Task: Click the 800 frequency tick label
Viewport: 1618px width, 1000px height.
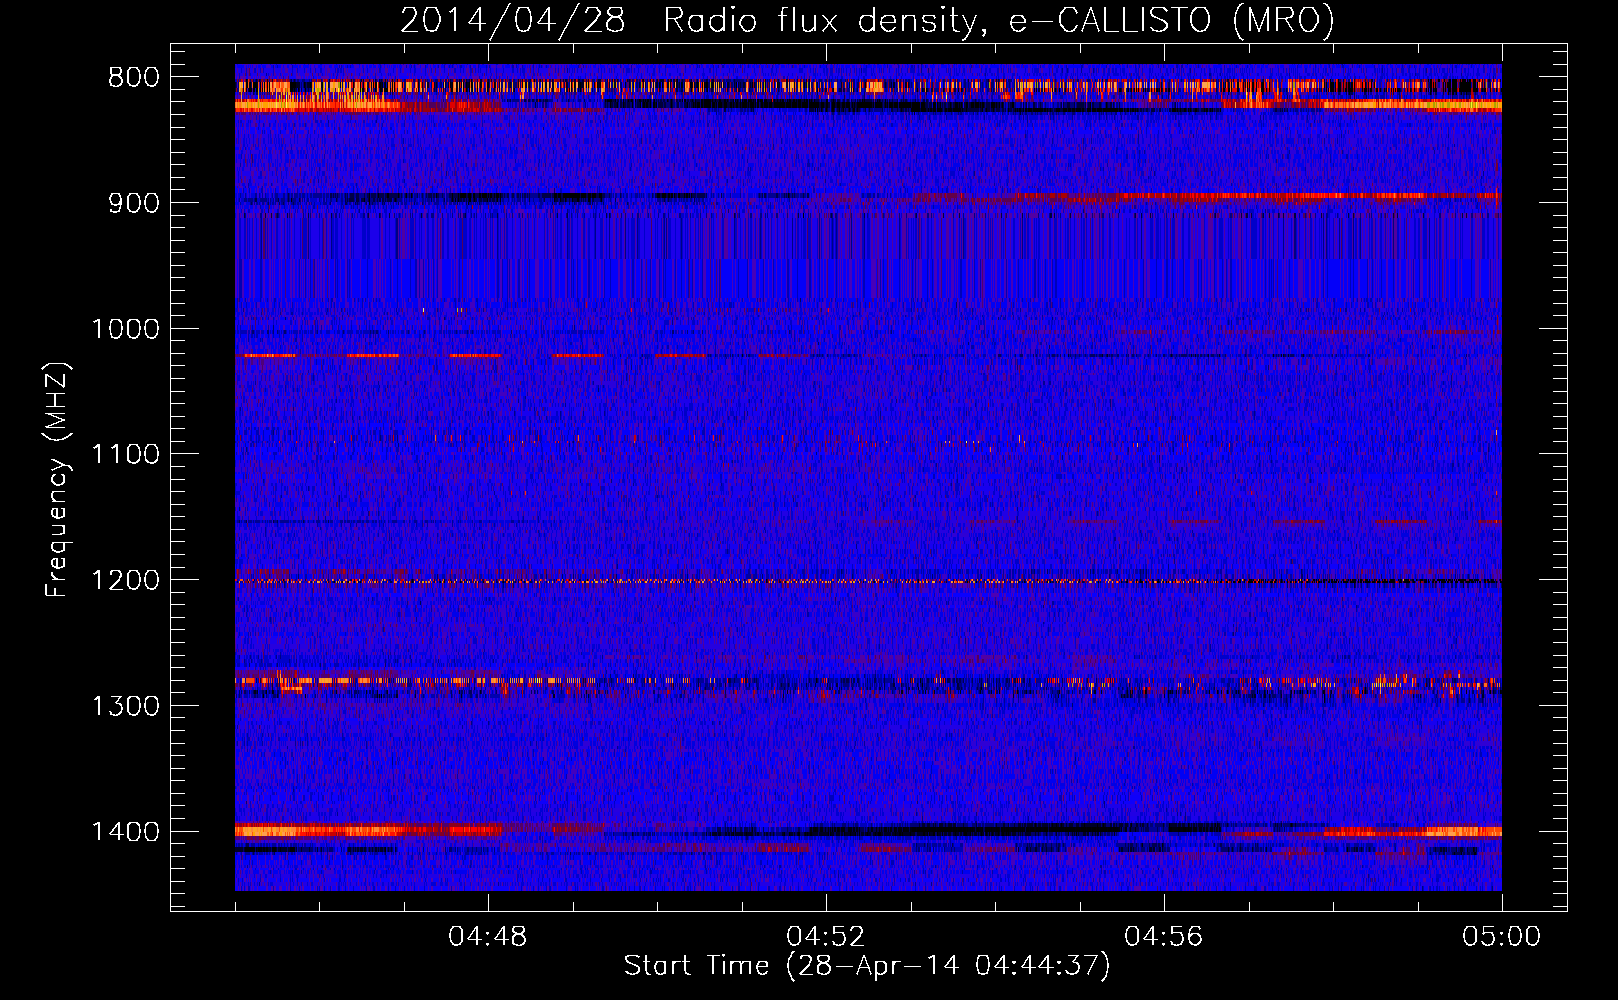Action: click(x=133, y=78)
